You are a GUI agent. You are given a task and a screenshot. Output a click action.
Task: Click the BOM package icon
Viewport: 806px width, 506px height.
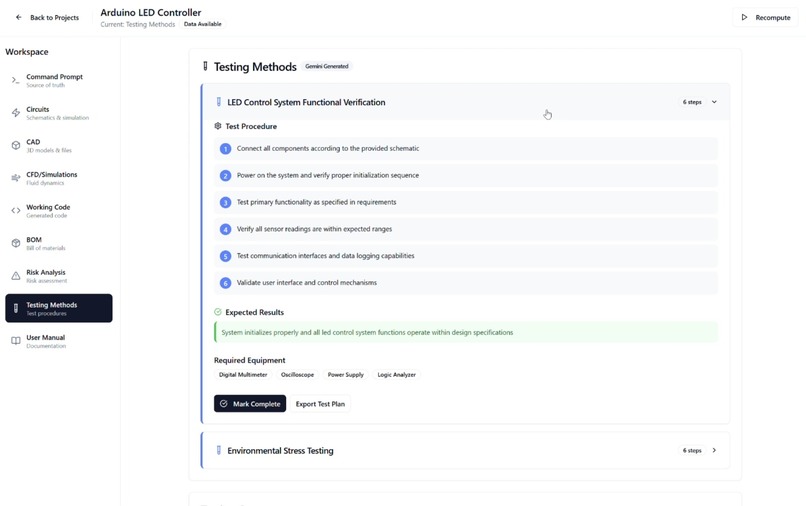[x=16, y=243]
